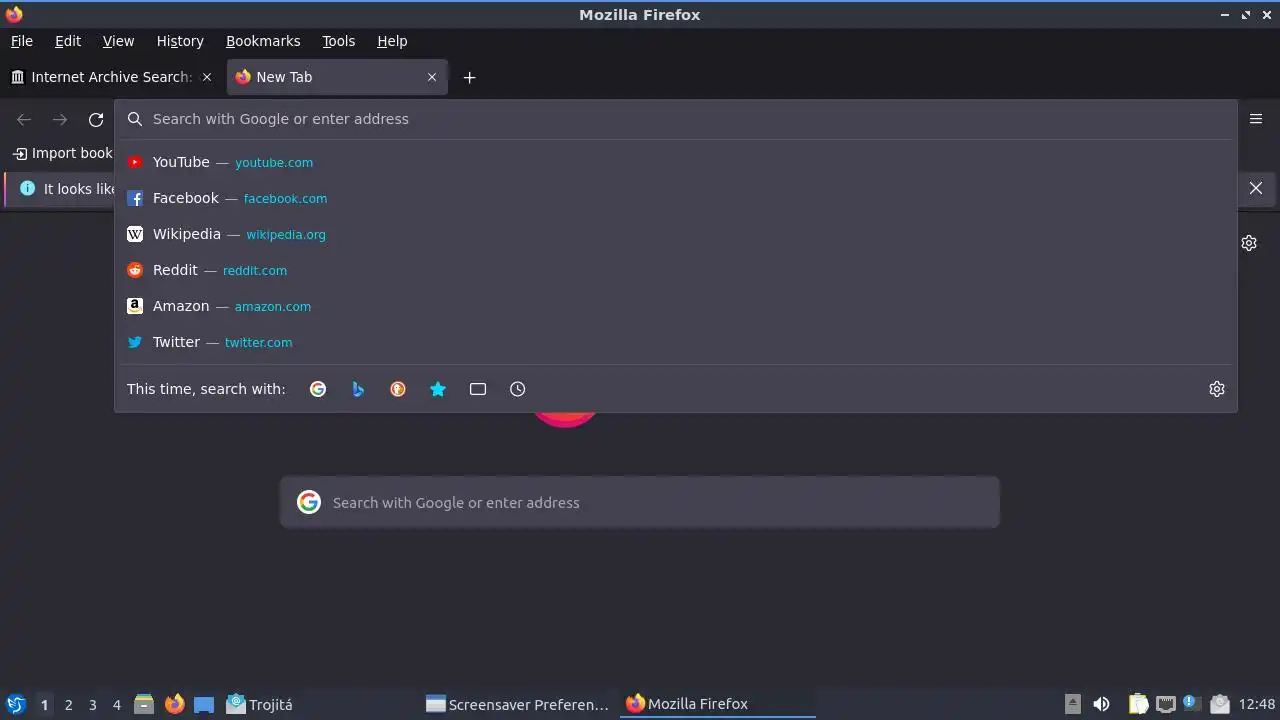Open the reddit.com suggestion
This screenshot has height=720, width=1280.
[x=676, y=270]
